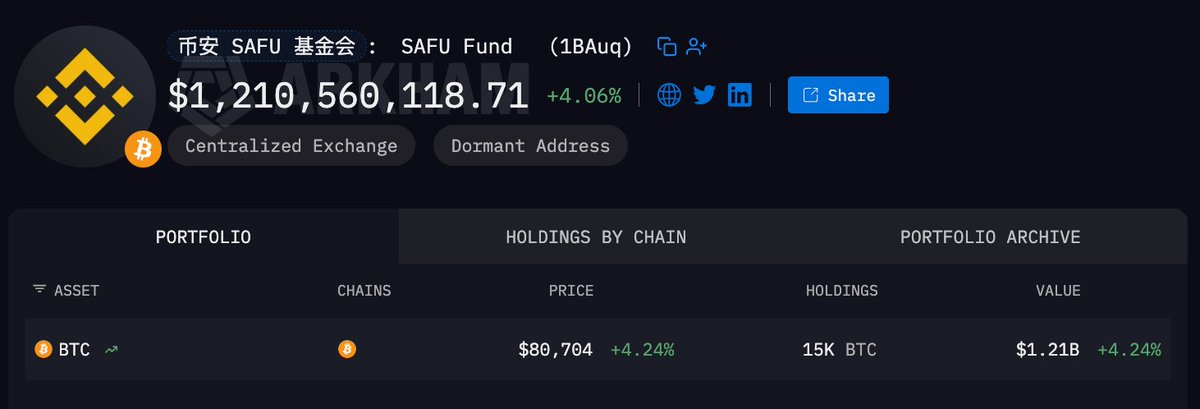
Task: Open the globe website icon
Action: pos(669,95)
